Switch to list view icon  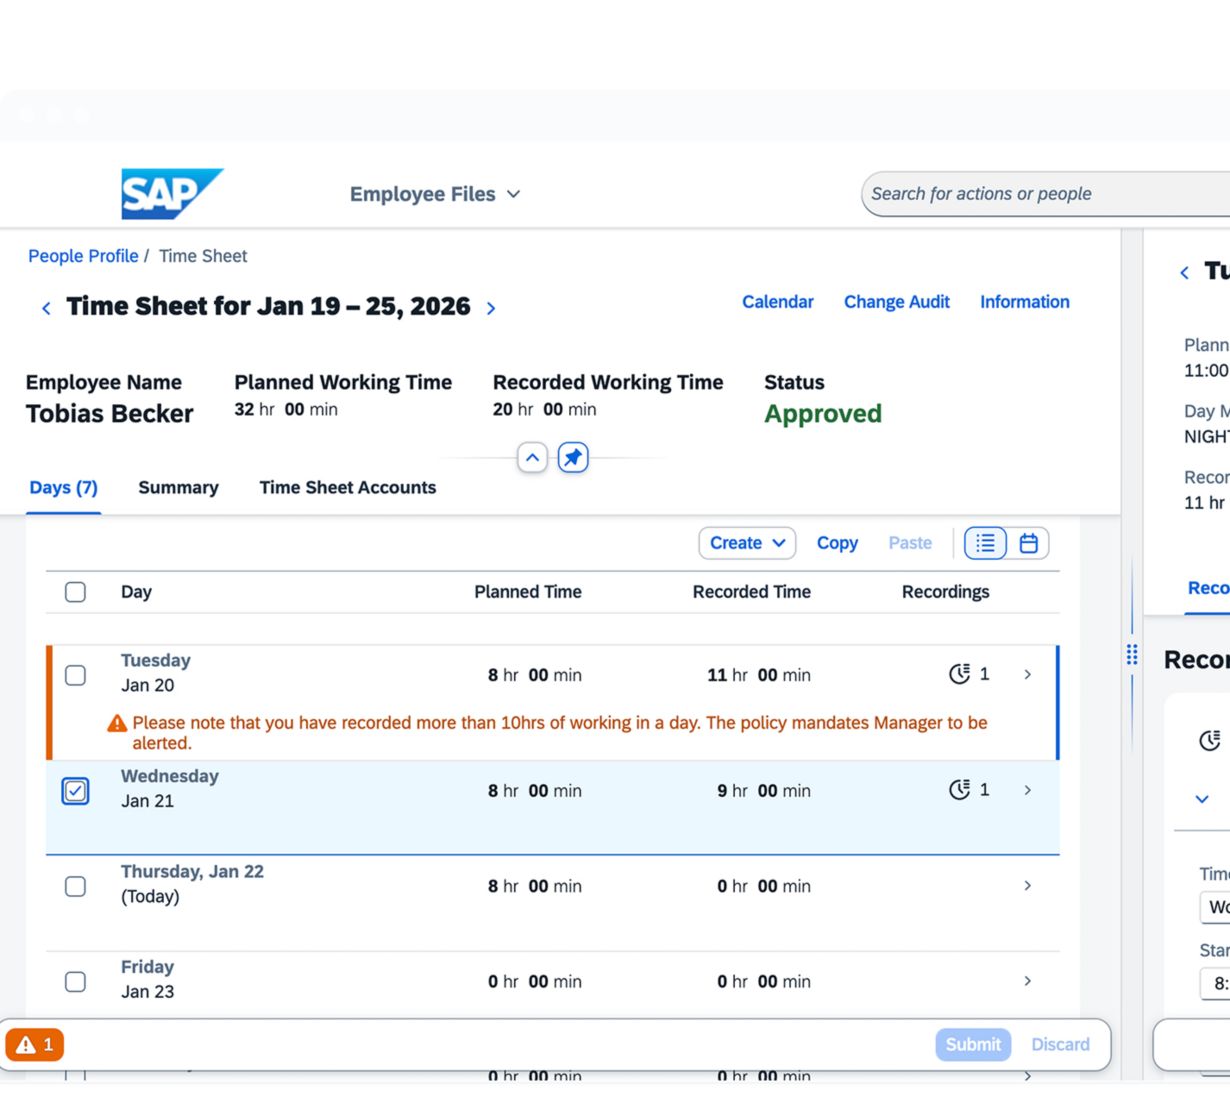(985, 543)
